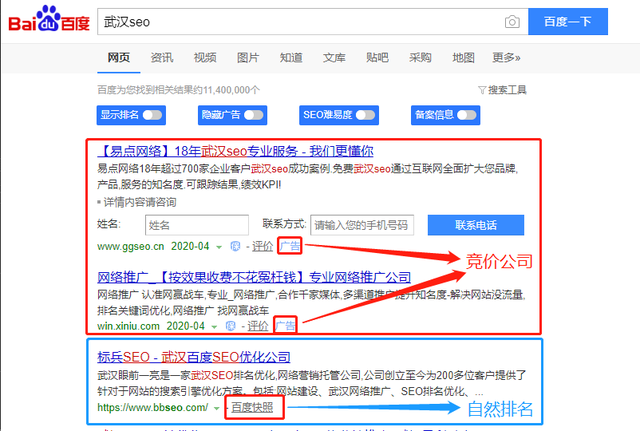Switch to the 资讯 tab
Screen dimensions: 640x431
pos(162,58)
